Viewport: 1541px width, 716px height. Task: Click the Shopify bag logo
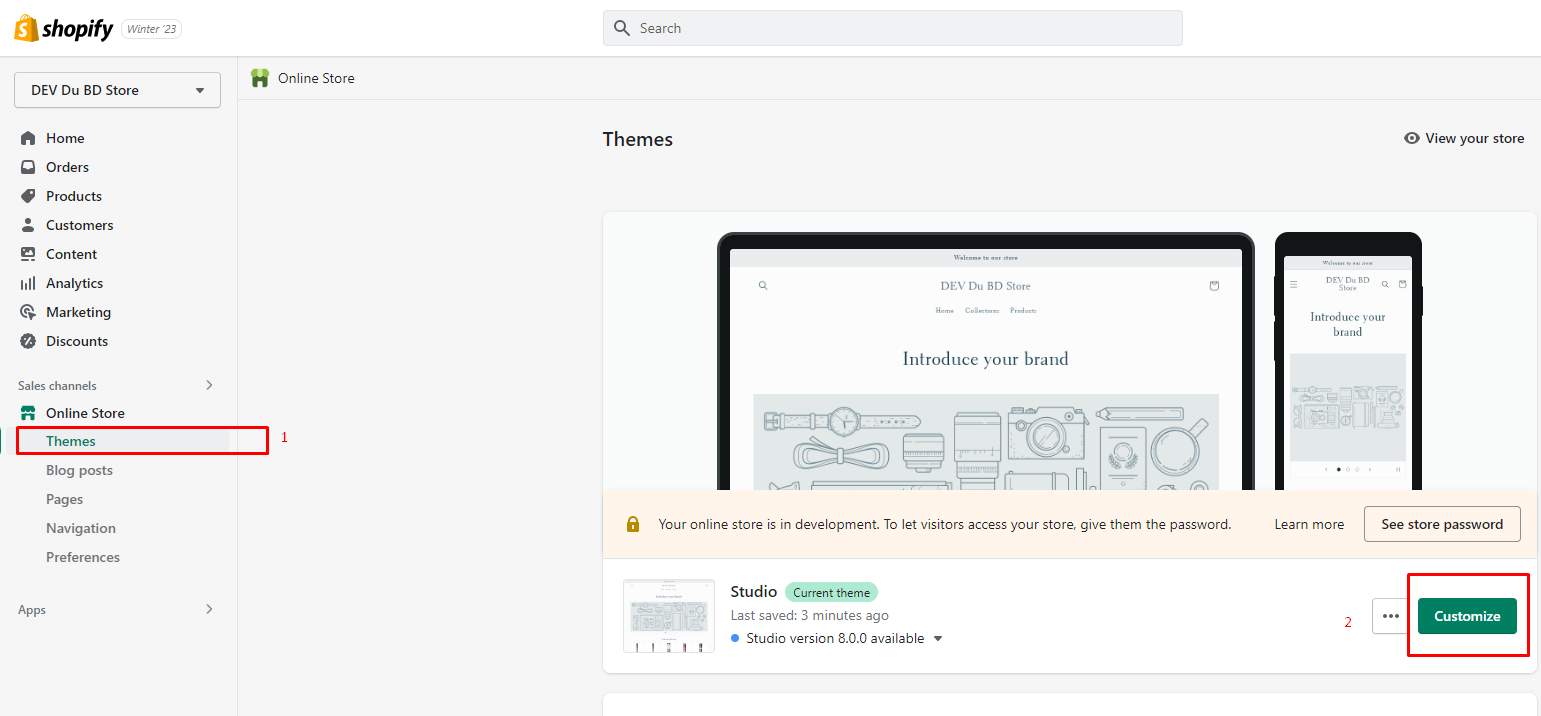click(26, 28)
